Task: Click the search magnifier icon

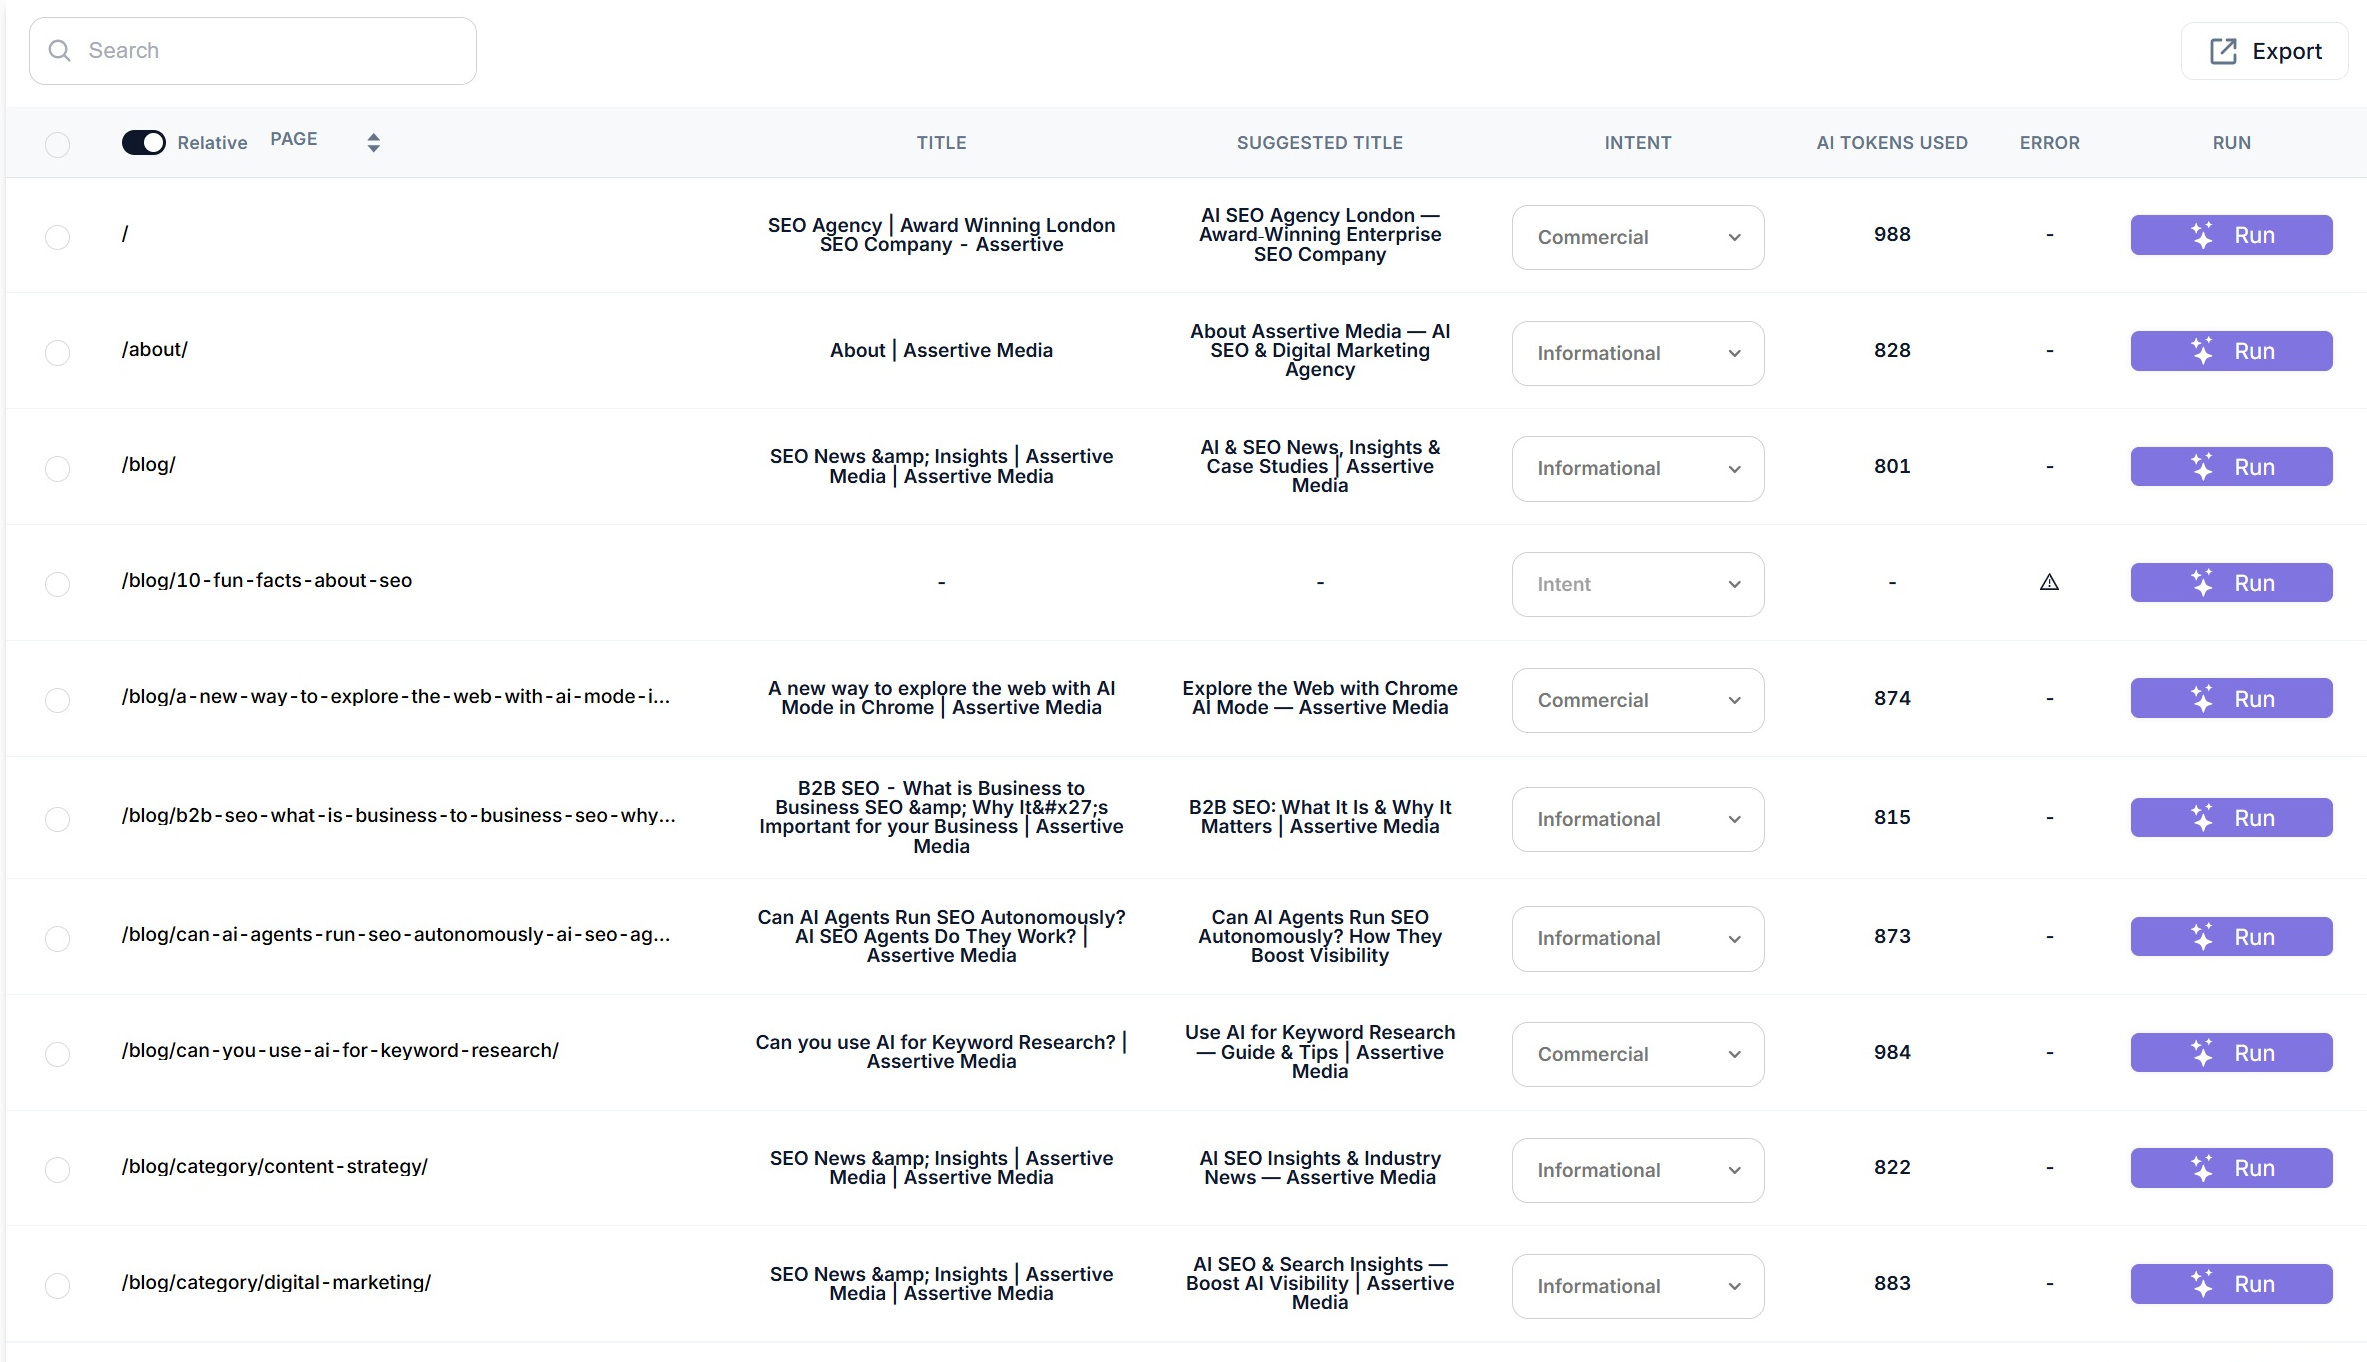Action: pyautogui.click(x=60, y=50)
